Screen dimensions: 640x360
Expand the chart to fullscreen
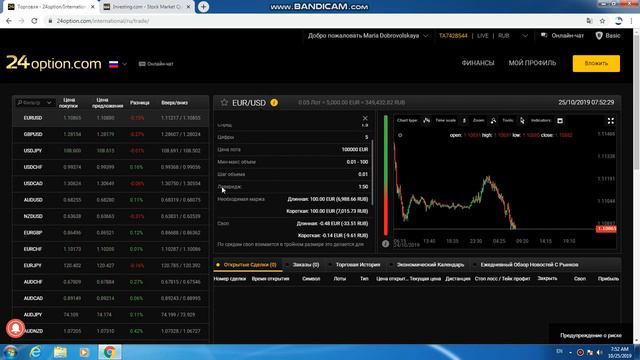(x=611, y=121)
